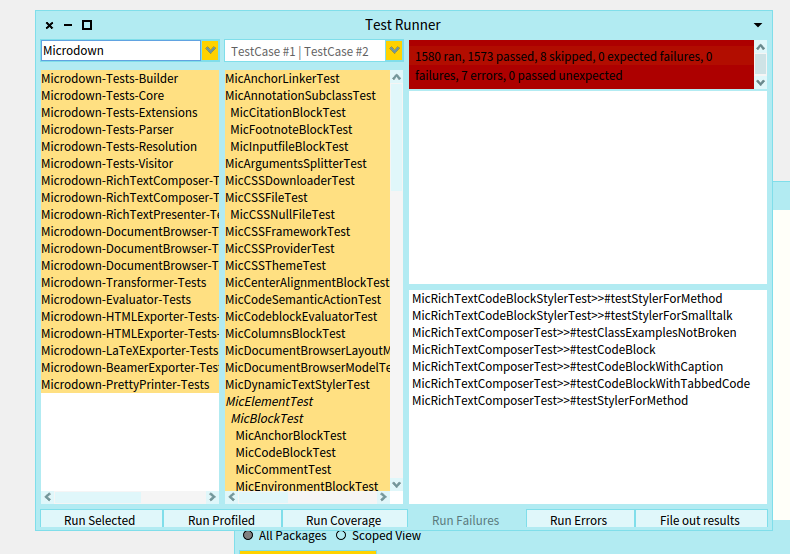Select MicCitationBlockTest class
The image size is (790, 554).
[x=307, y=113]
